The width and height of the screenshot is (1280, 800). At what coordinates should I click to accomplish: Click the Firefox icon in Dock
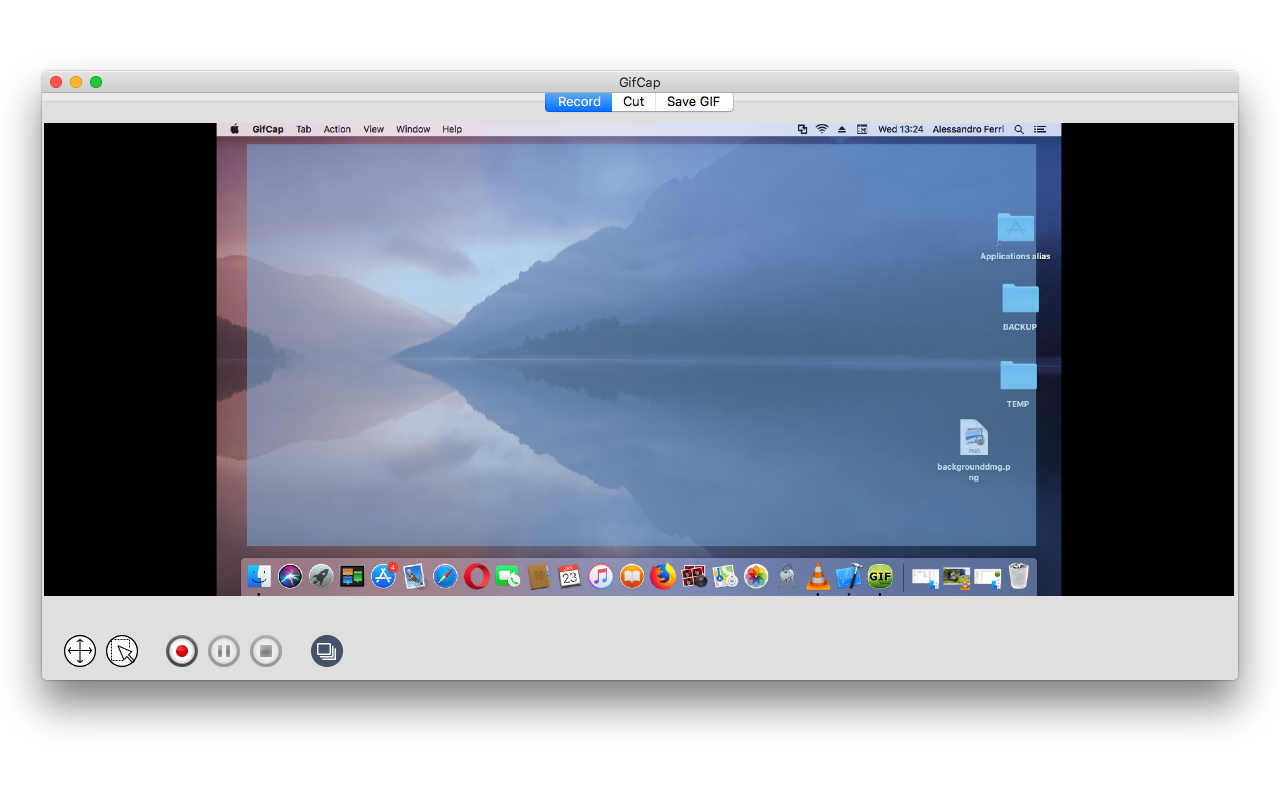tap(662, 576)
